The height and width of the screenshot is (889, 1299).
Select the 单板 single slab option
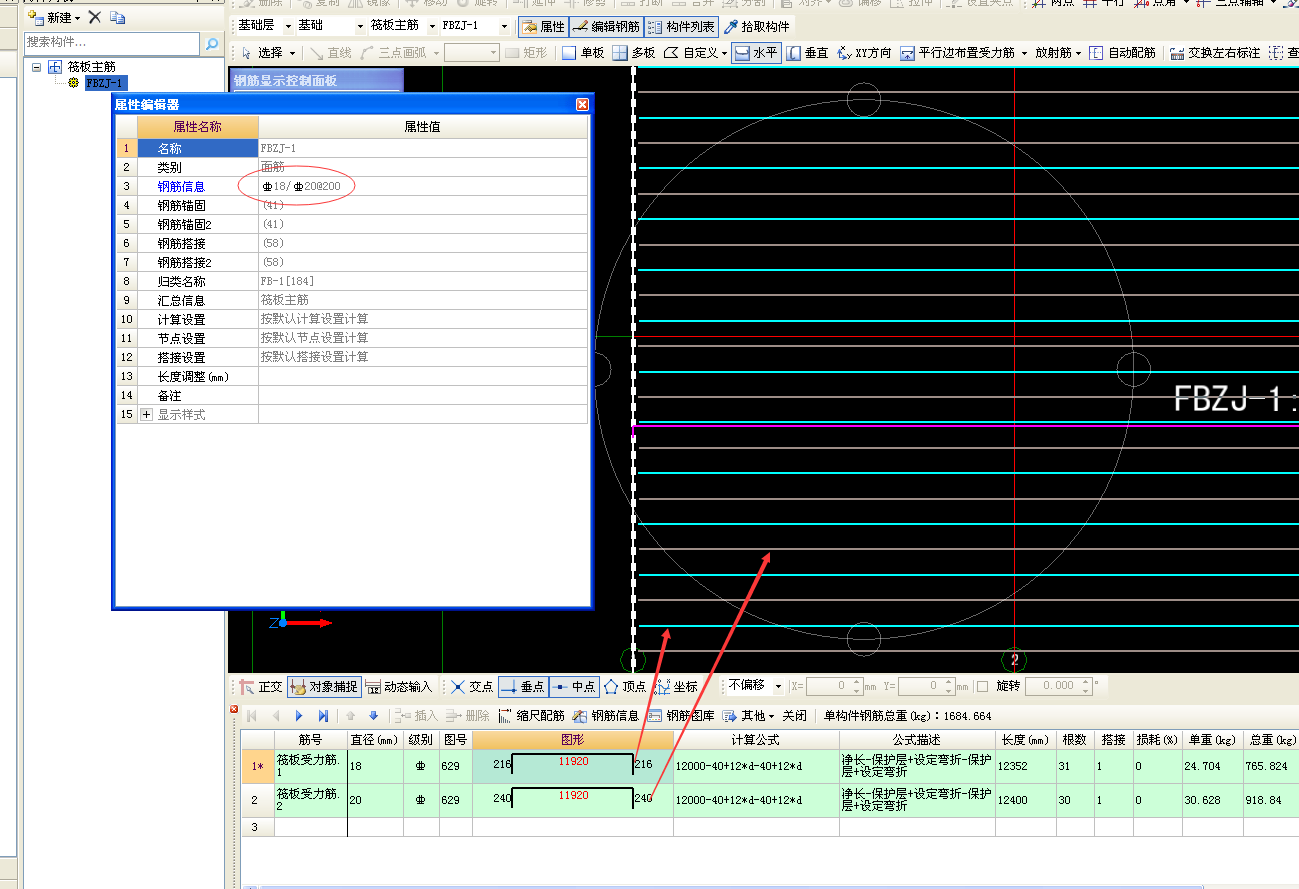point(582,53)
